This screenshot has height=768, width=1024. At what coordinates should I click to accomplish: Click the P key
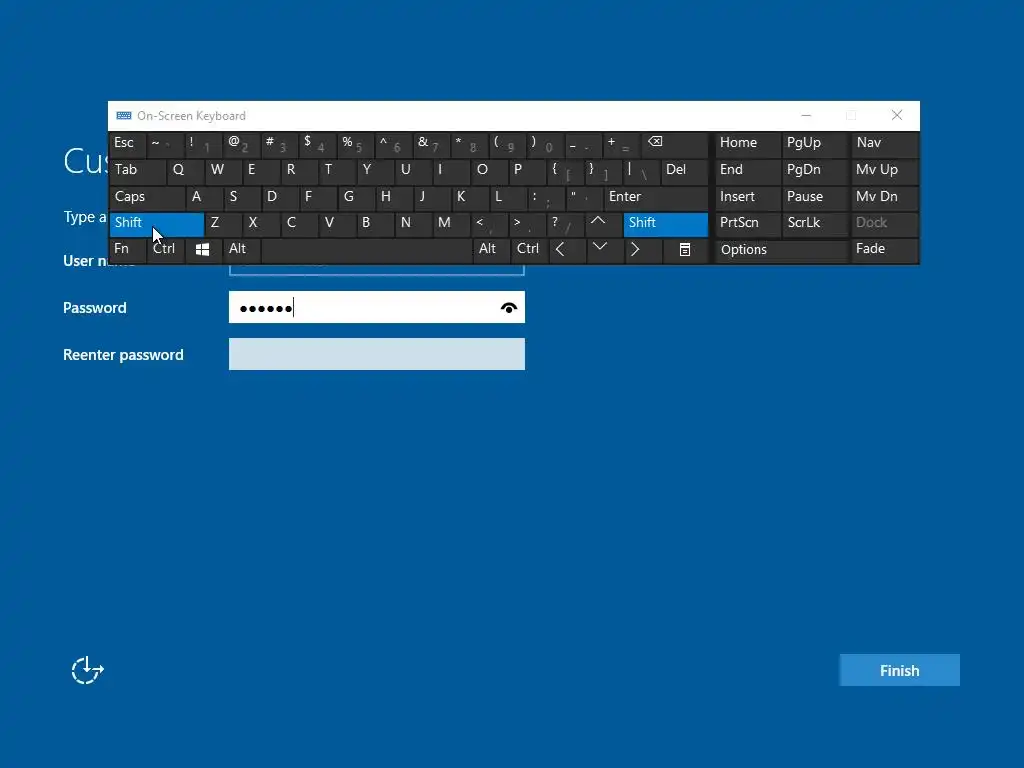[526, 170]
